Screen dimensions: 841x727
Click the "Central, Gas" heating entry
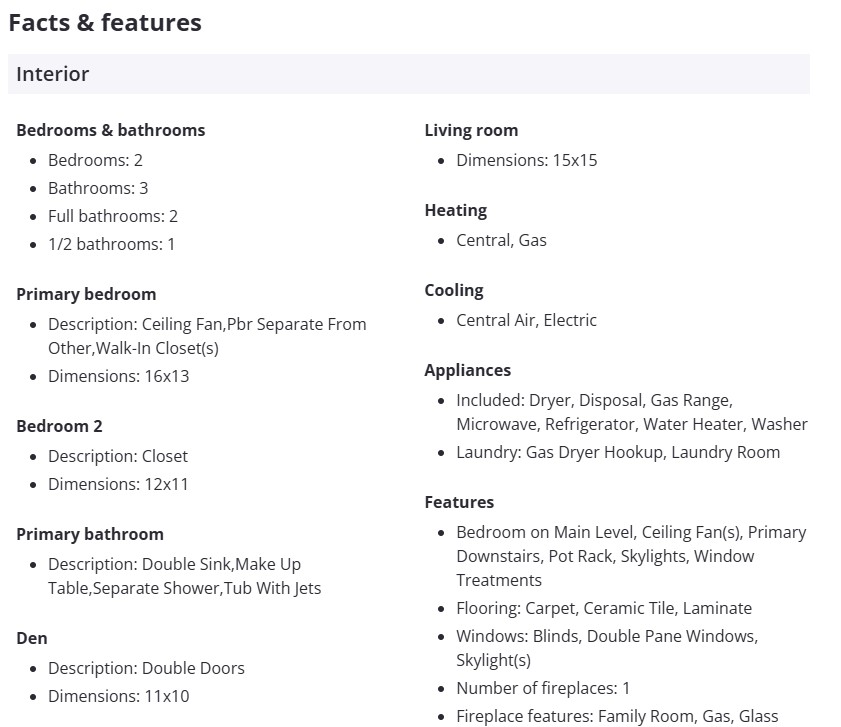501,240
